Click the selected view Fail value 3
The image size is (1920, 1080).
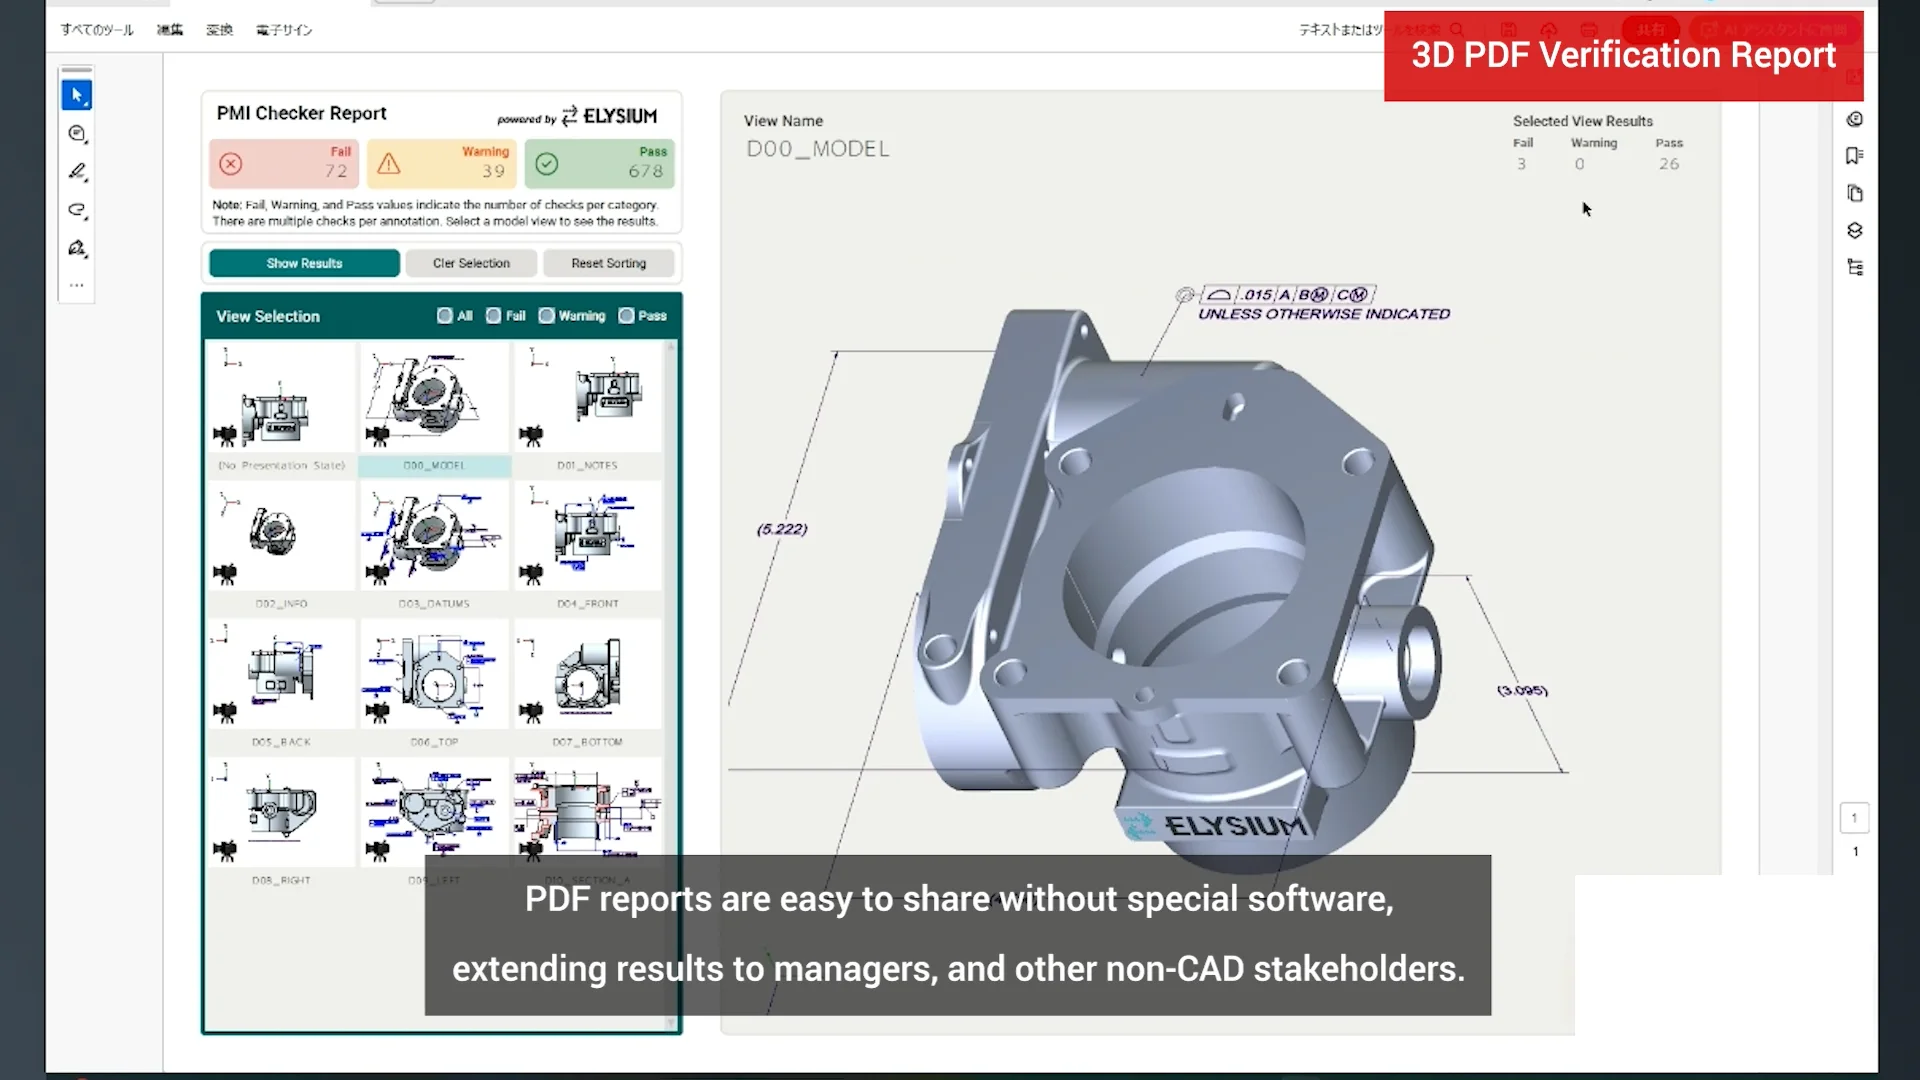click(x=1521, y=164)
